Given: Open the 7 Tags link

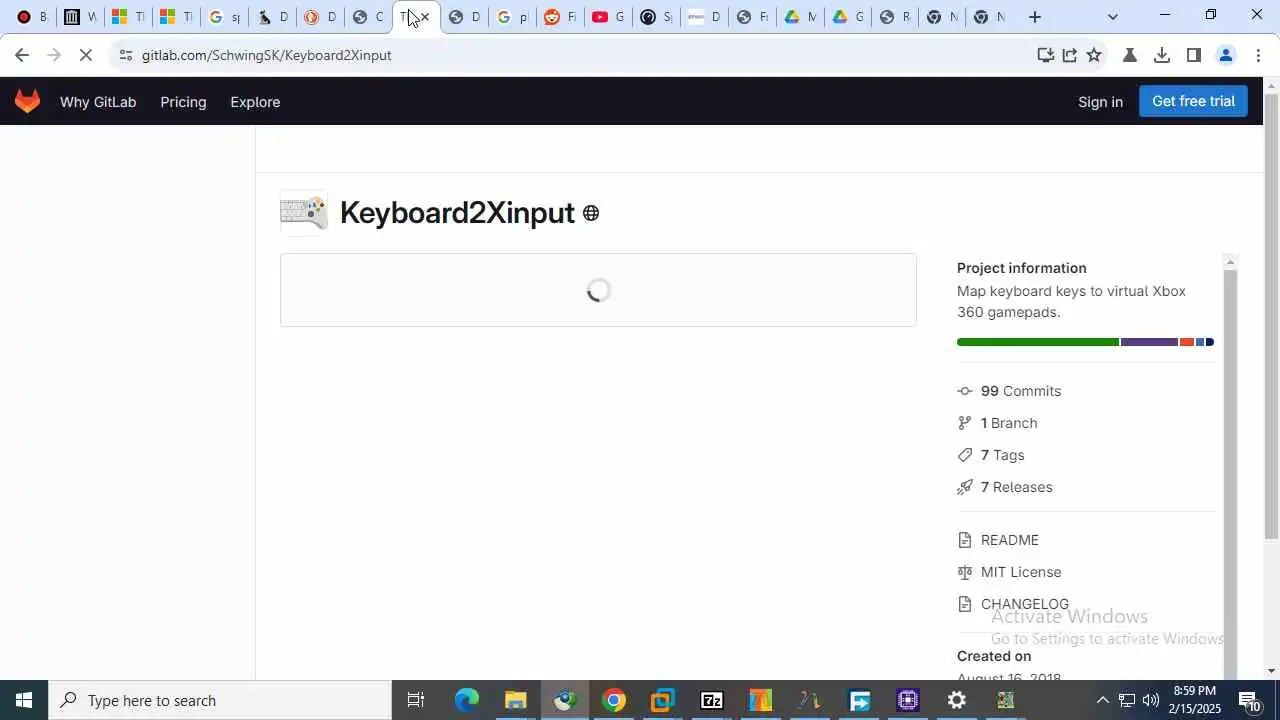Looking at the screenshot, I should [1003, 455].
